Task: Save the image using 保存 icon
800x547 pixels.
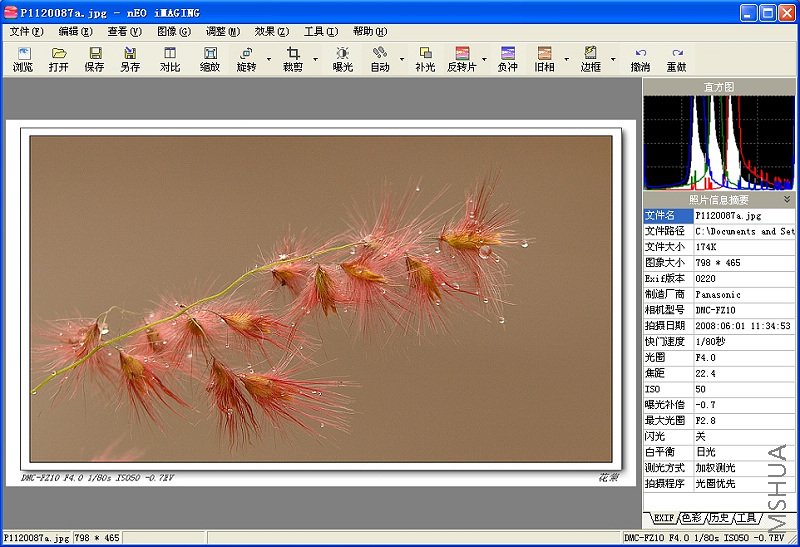Action: pos(94,59)
